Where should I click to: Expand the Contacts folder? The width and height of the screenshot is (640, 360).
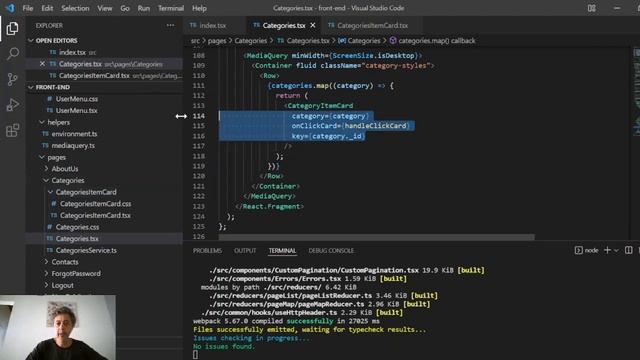point(46,262)
